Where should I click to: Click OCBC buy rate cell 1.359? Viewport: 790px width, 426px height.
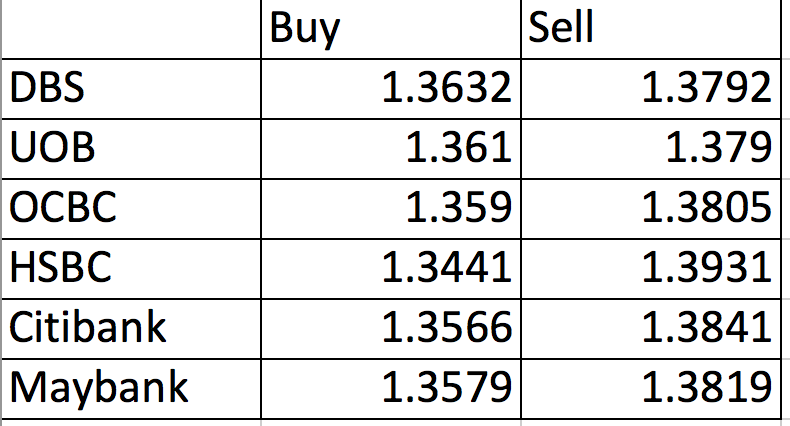[x=390, y=208]
